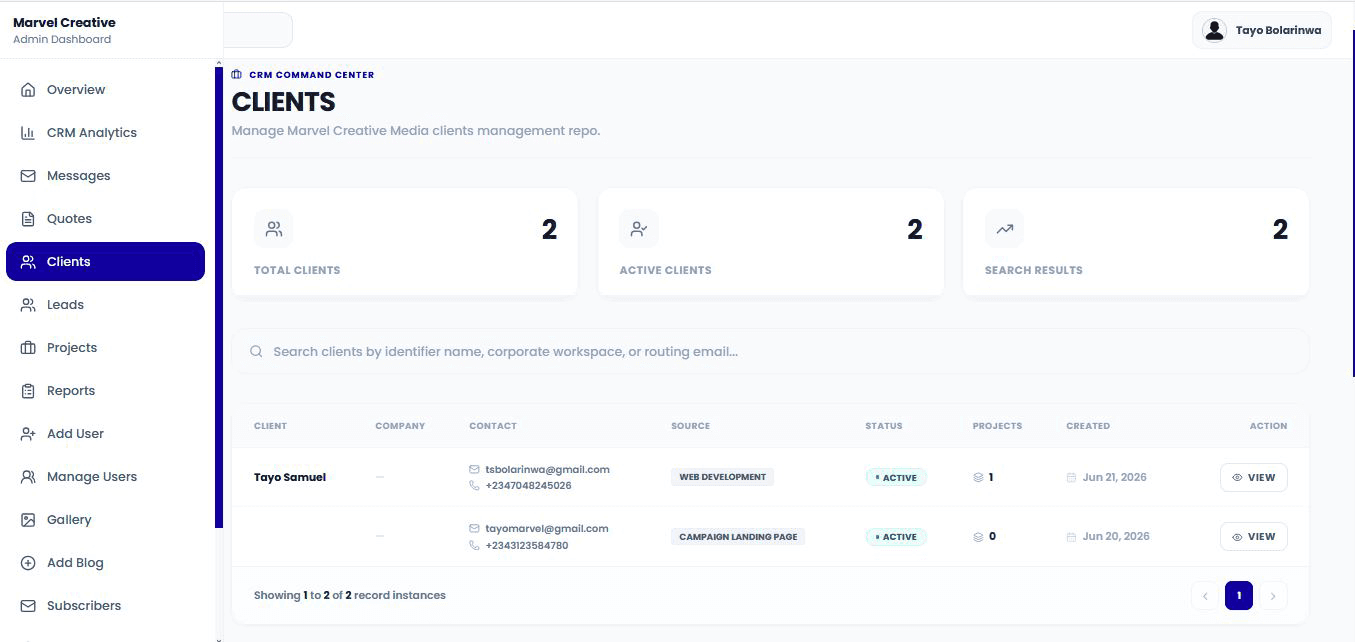Navigate to Projects page
Viewport: 1355px width, 642px height.
point(105,348)
